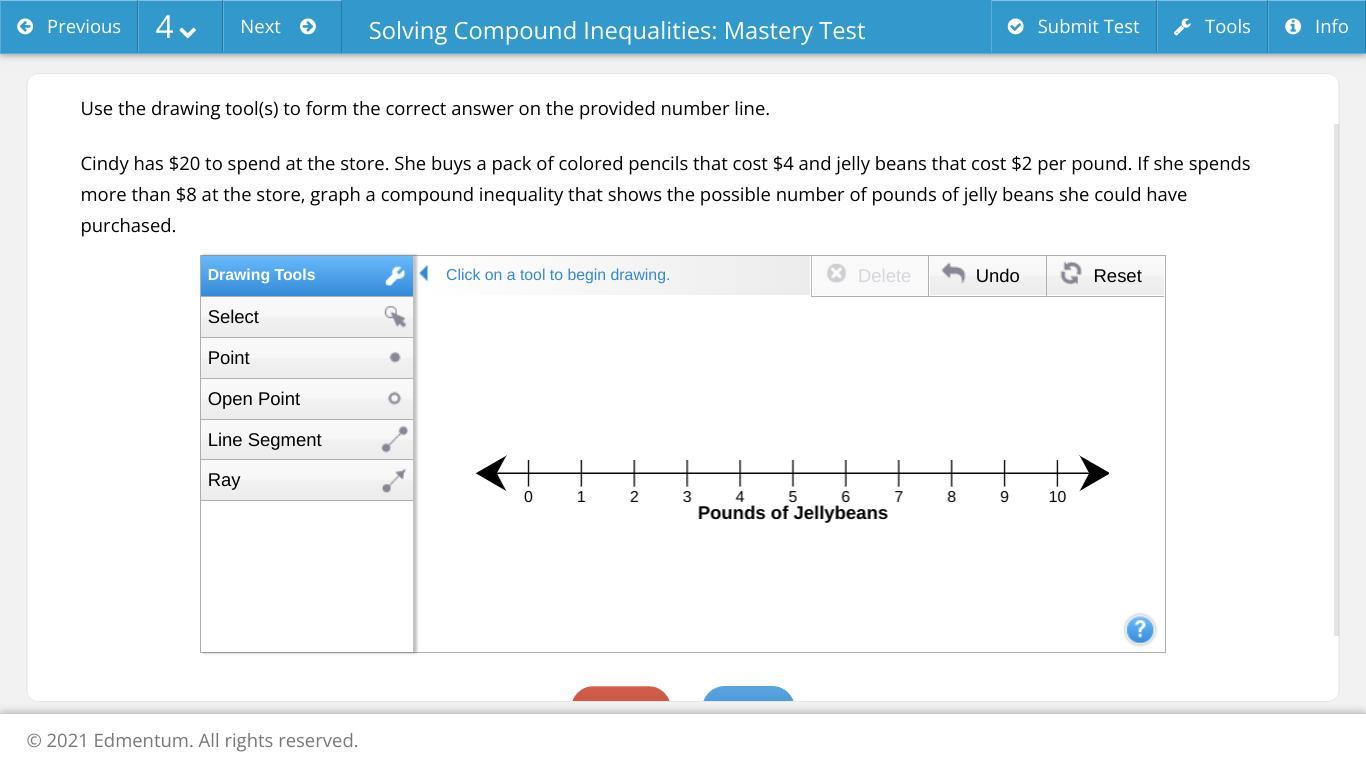
Task: Click the page vertical scrollbar
Action: 1337,380
